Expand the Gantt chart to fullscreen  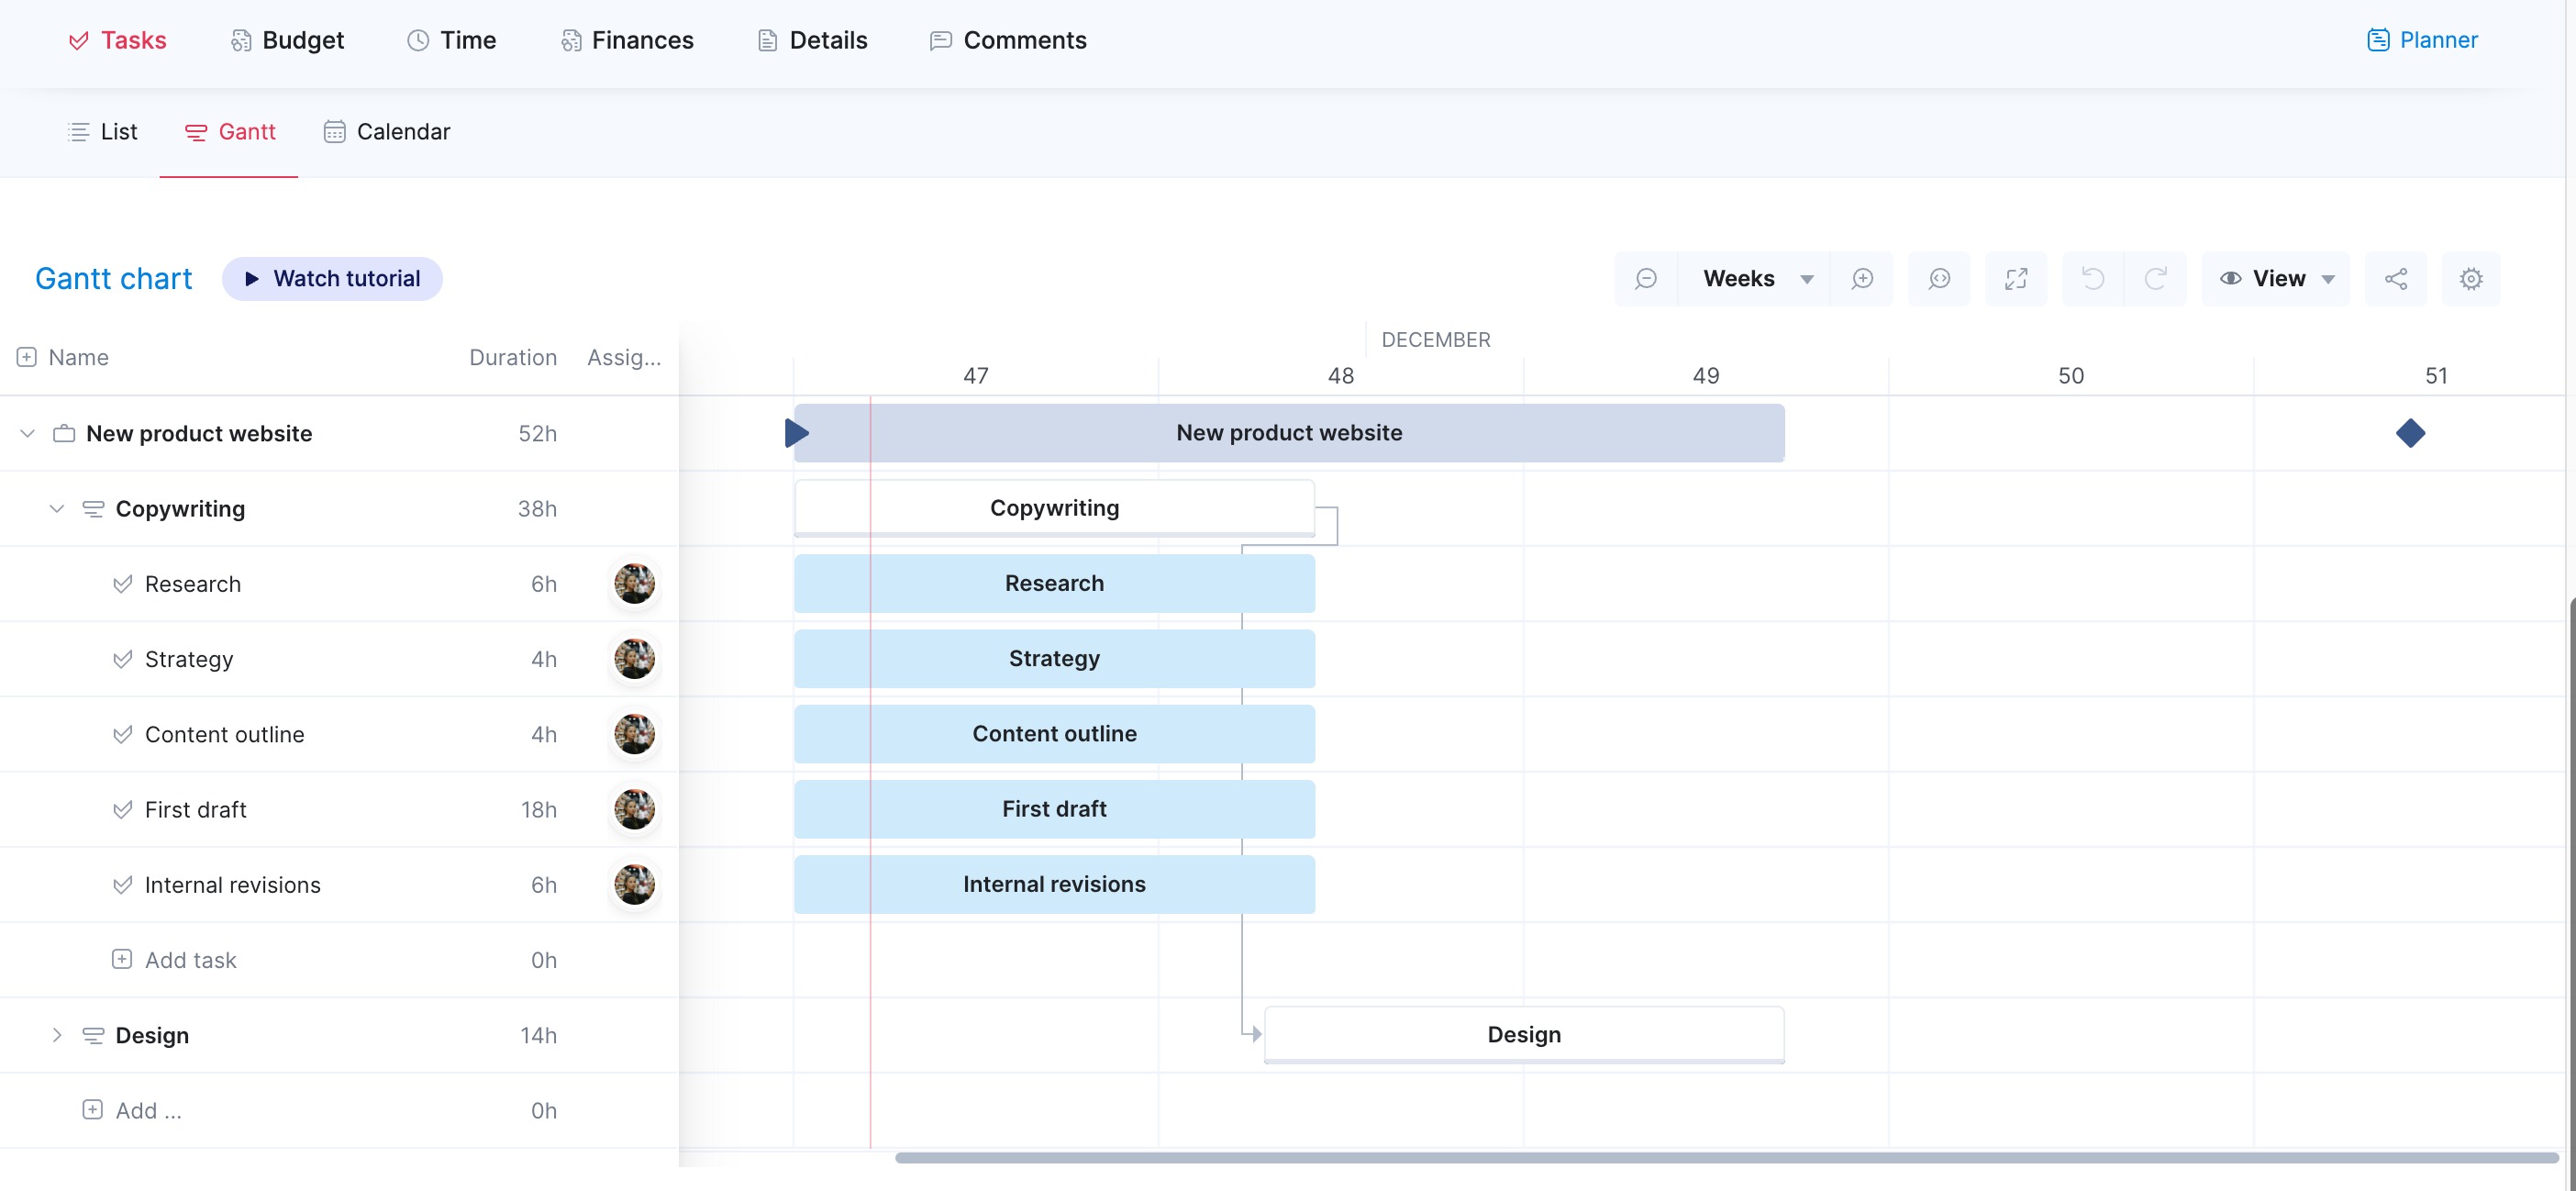pos(2016,278)
